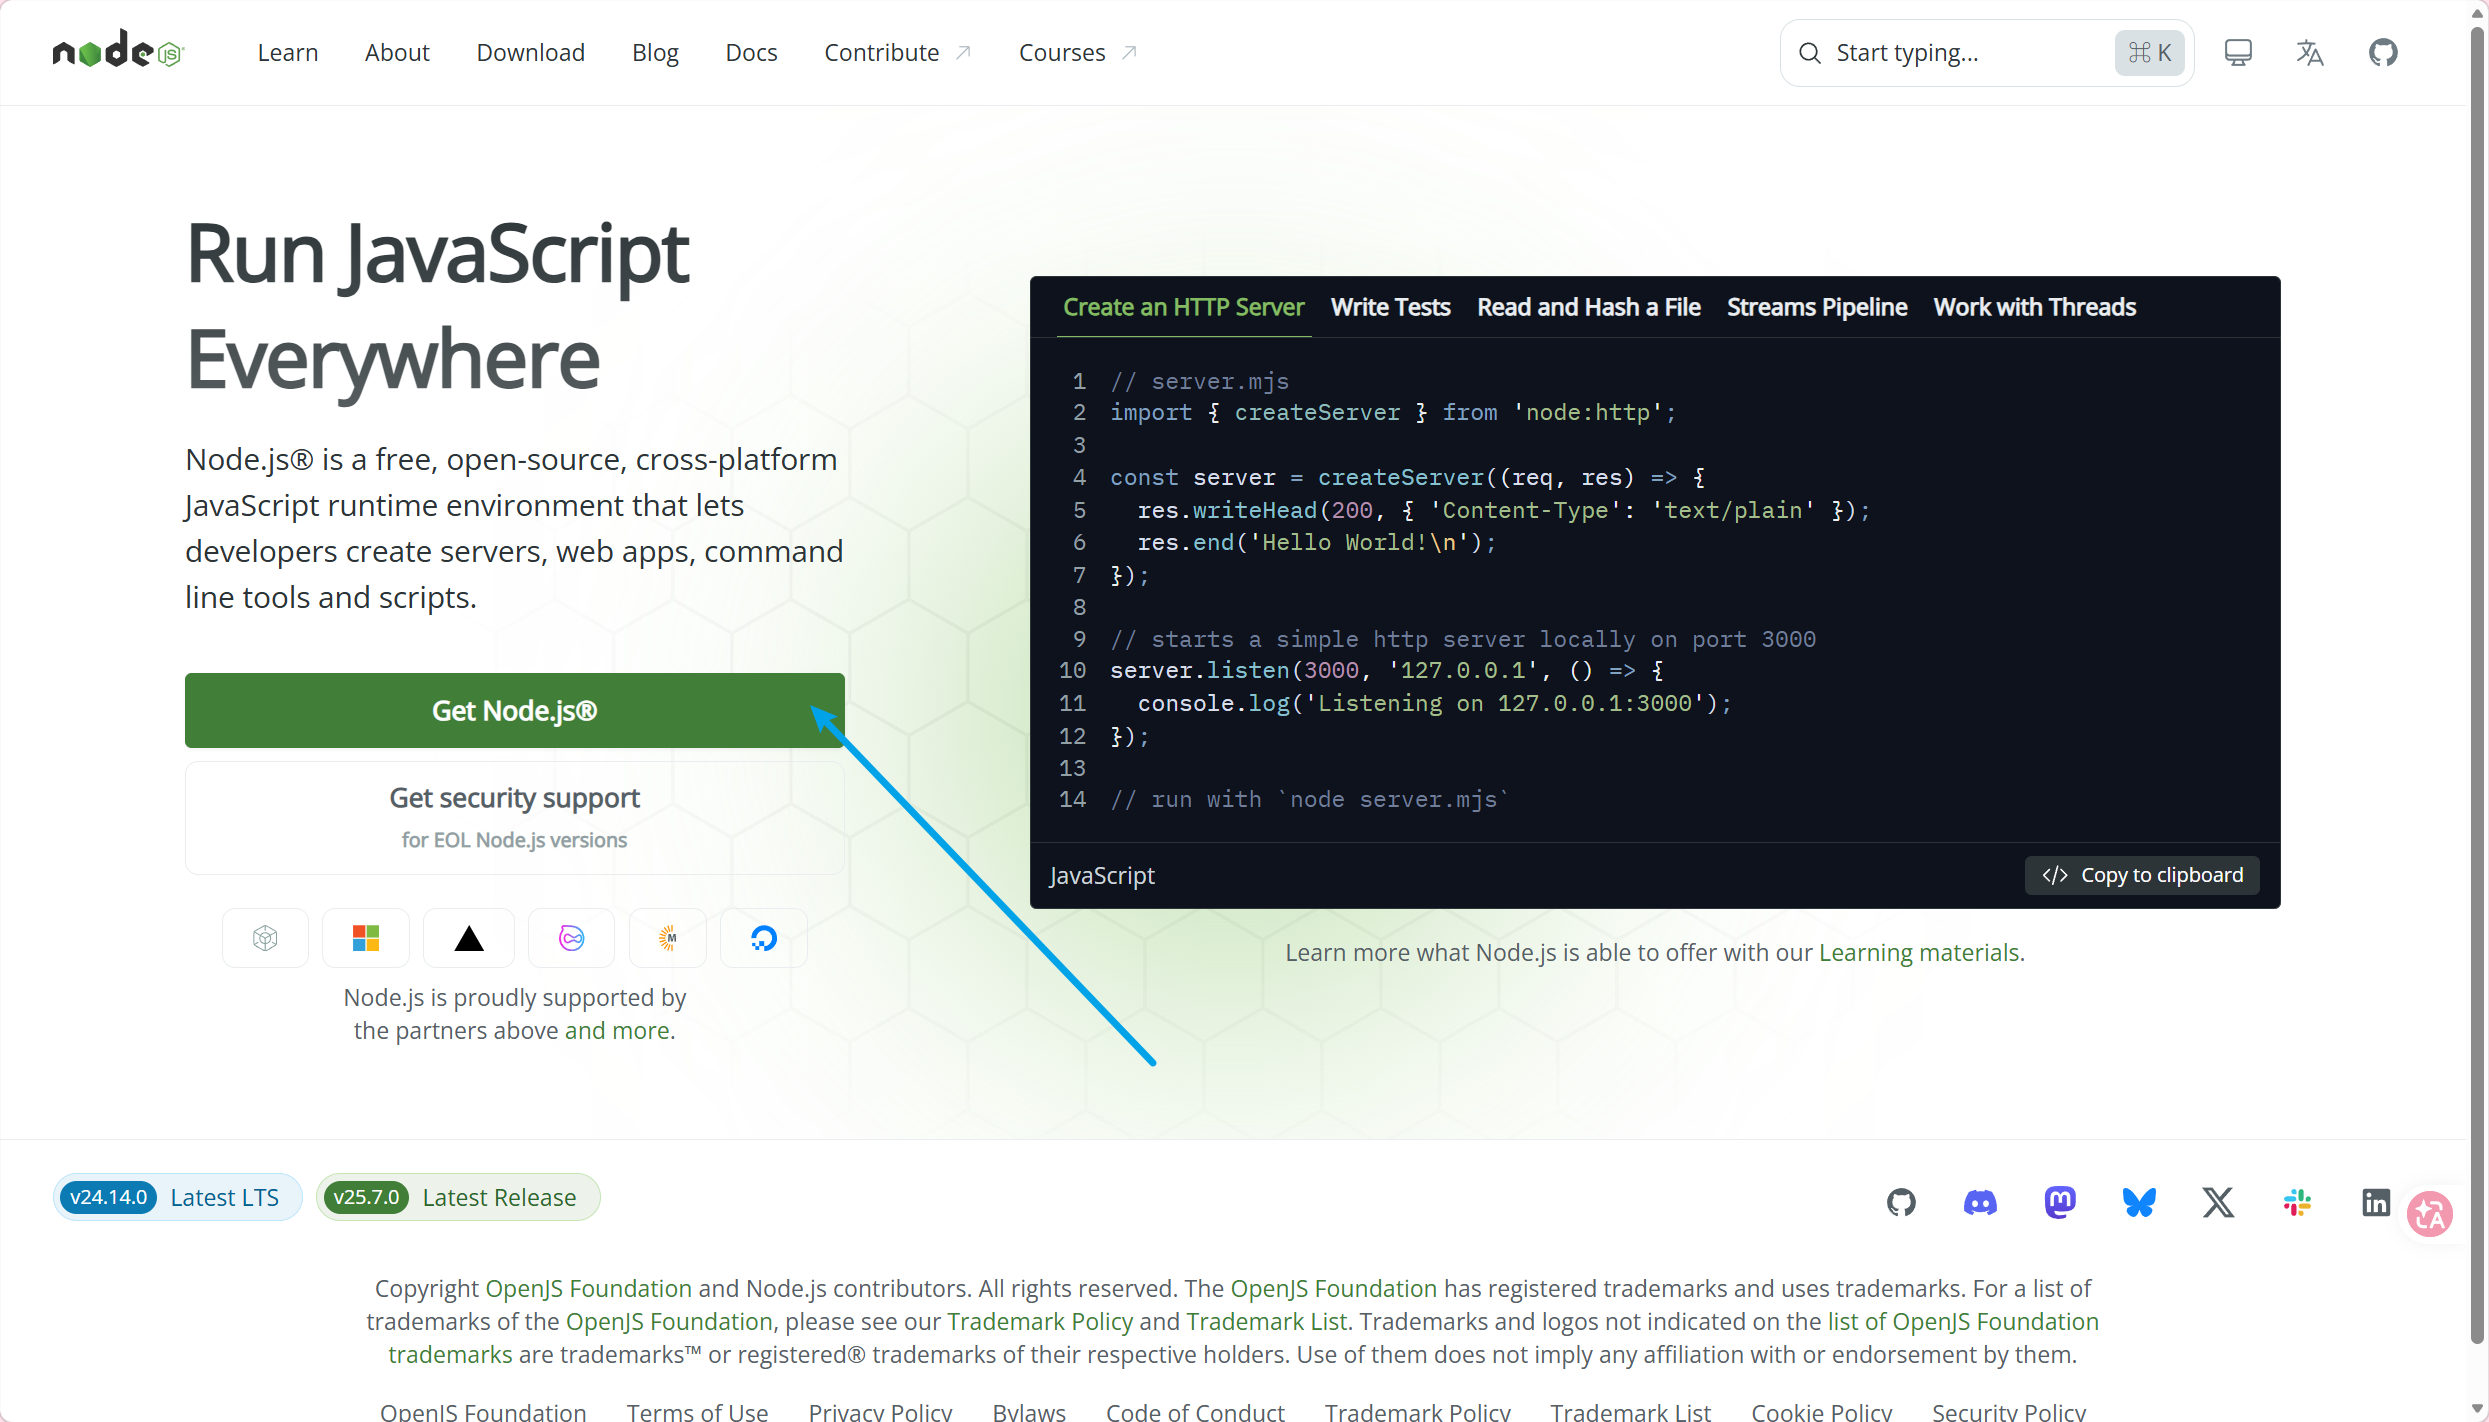Click the search field to start typing
Viewport: 2489px width, 1422px height.
click(1950, 52)
